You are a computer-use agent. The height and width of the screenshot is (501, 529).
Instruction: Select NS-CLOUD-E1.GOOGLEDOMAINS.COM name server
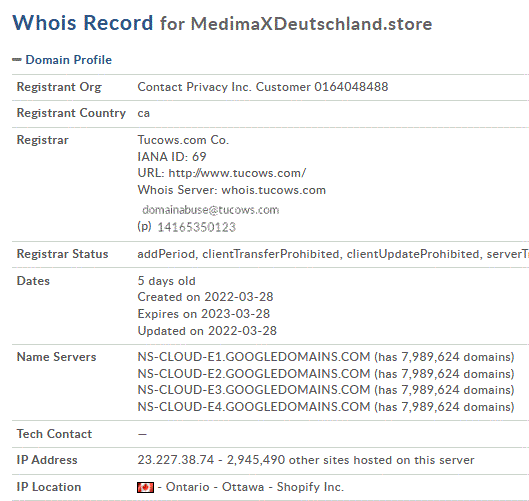click(254, 357)
